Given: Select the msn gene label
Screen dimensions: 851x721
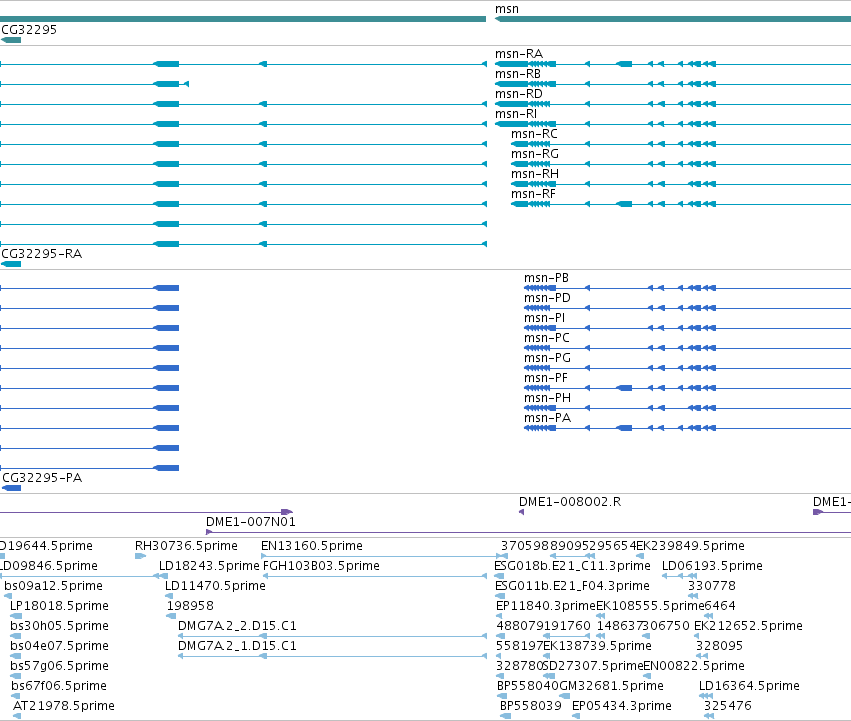Looking at the screenshot, I should [x=506, y=9].
